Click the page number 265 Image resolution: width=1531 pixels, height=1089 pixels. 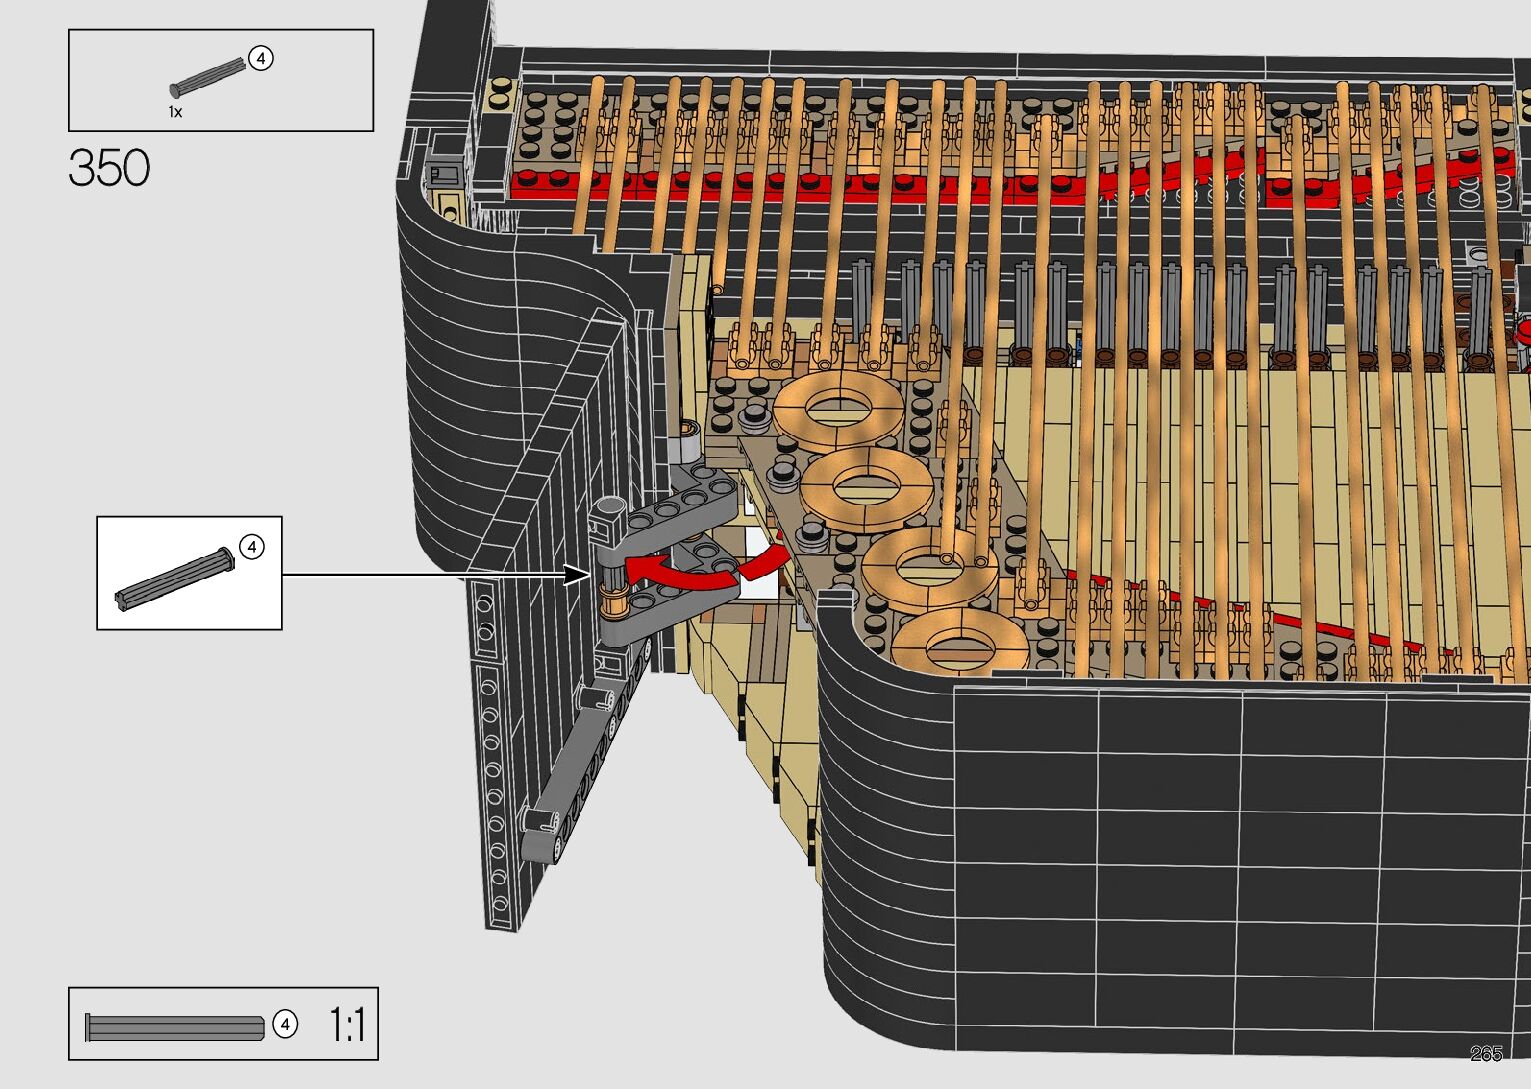coord(1486,1053)
